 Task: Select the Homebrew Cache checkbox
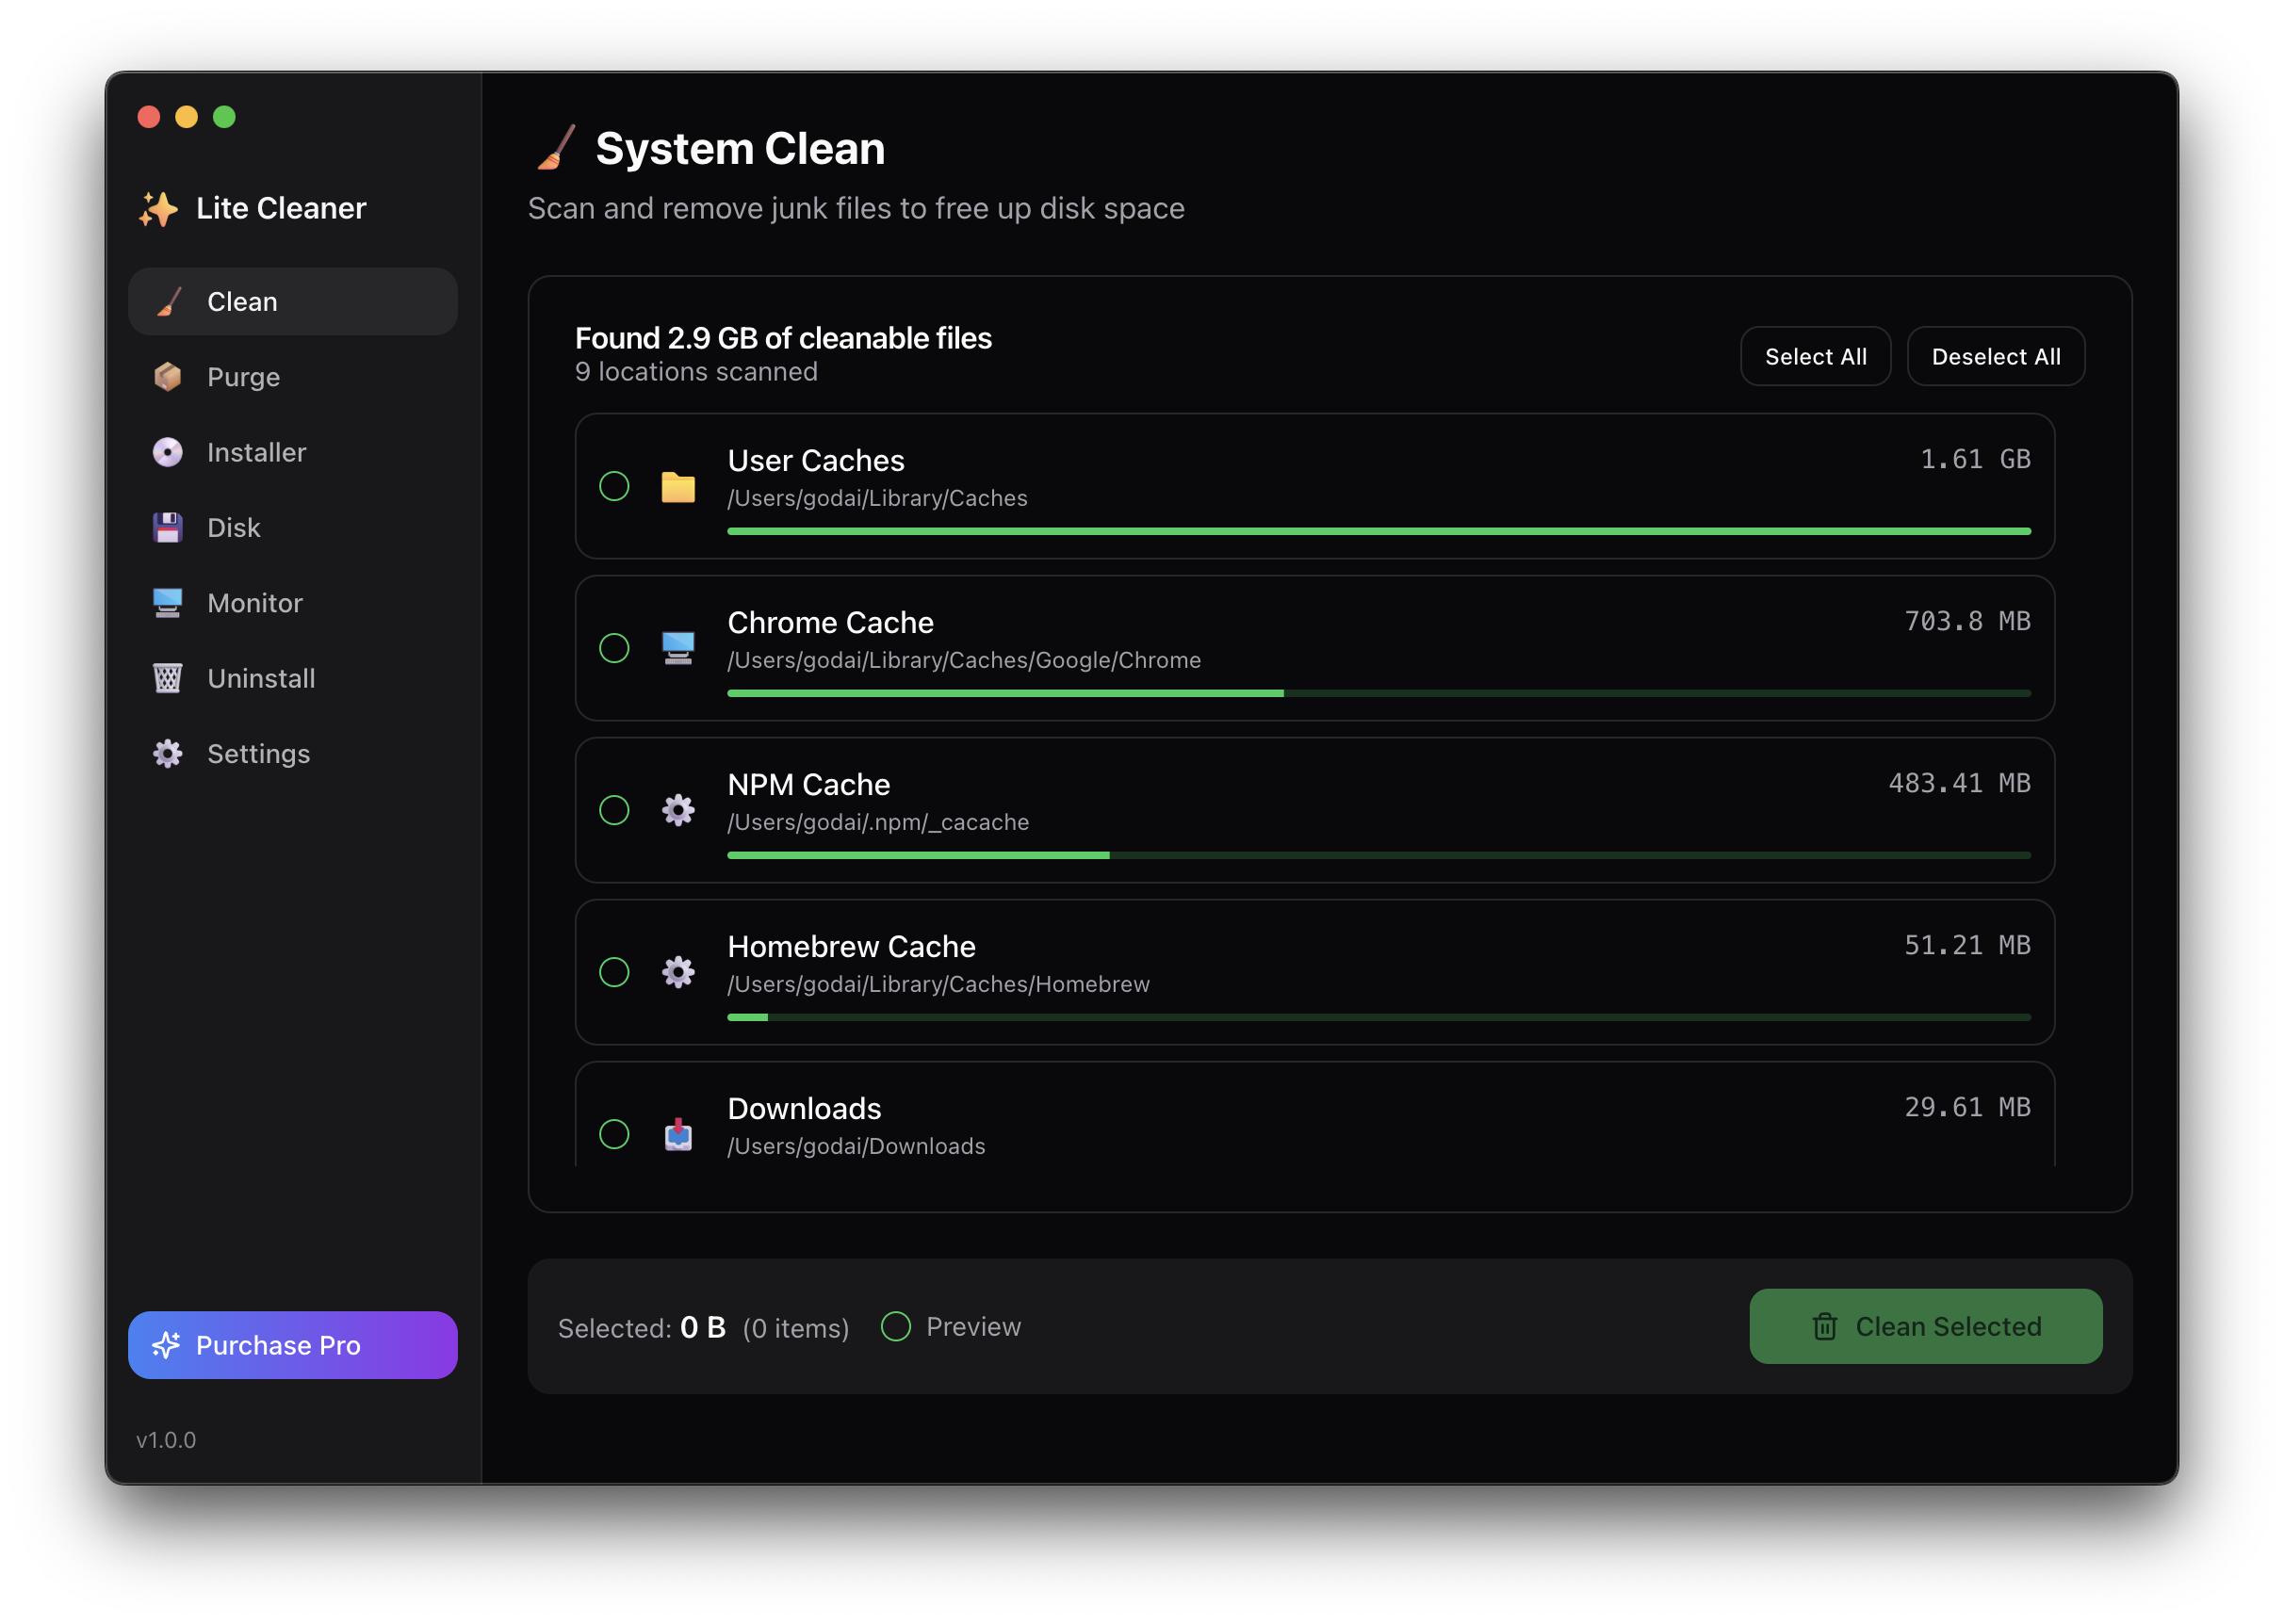pos(614,972)
